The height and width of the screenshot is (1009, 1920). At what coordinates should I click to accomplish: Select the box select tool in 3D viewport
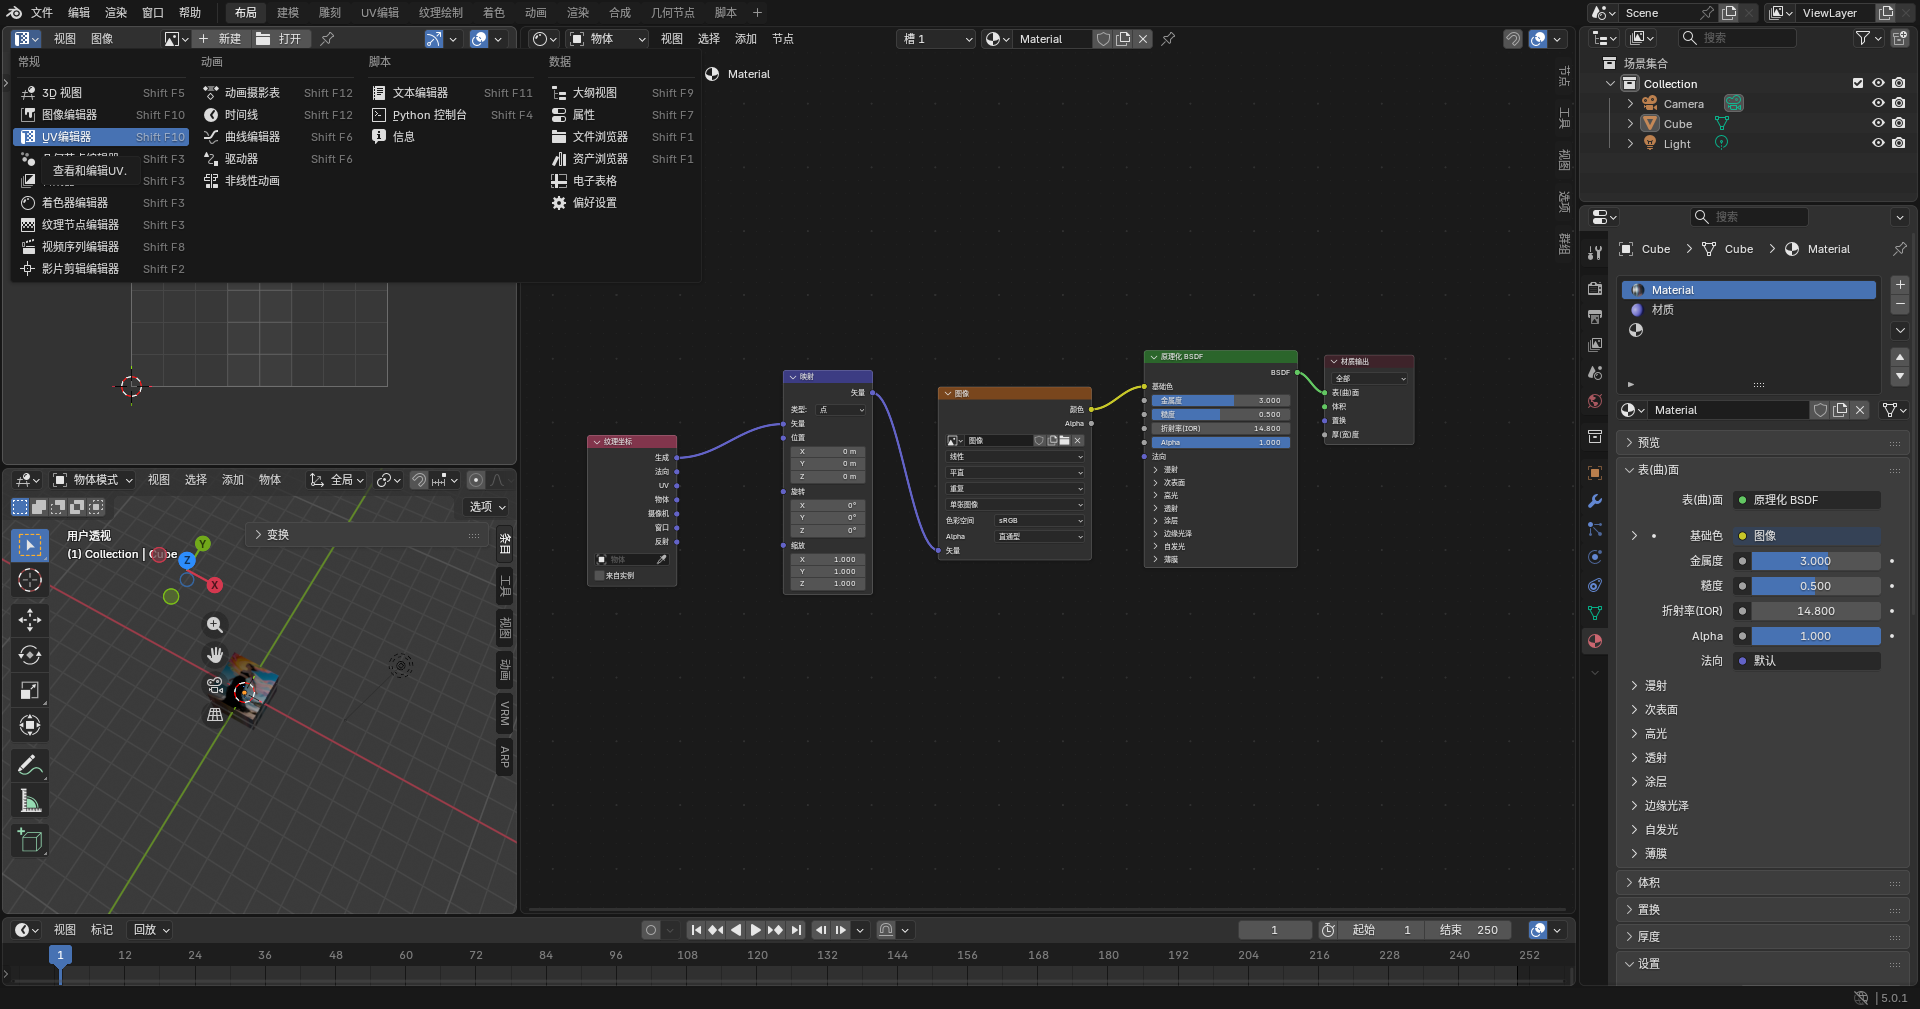(30, 545)
